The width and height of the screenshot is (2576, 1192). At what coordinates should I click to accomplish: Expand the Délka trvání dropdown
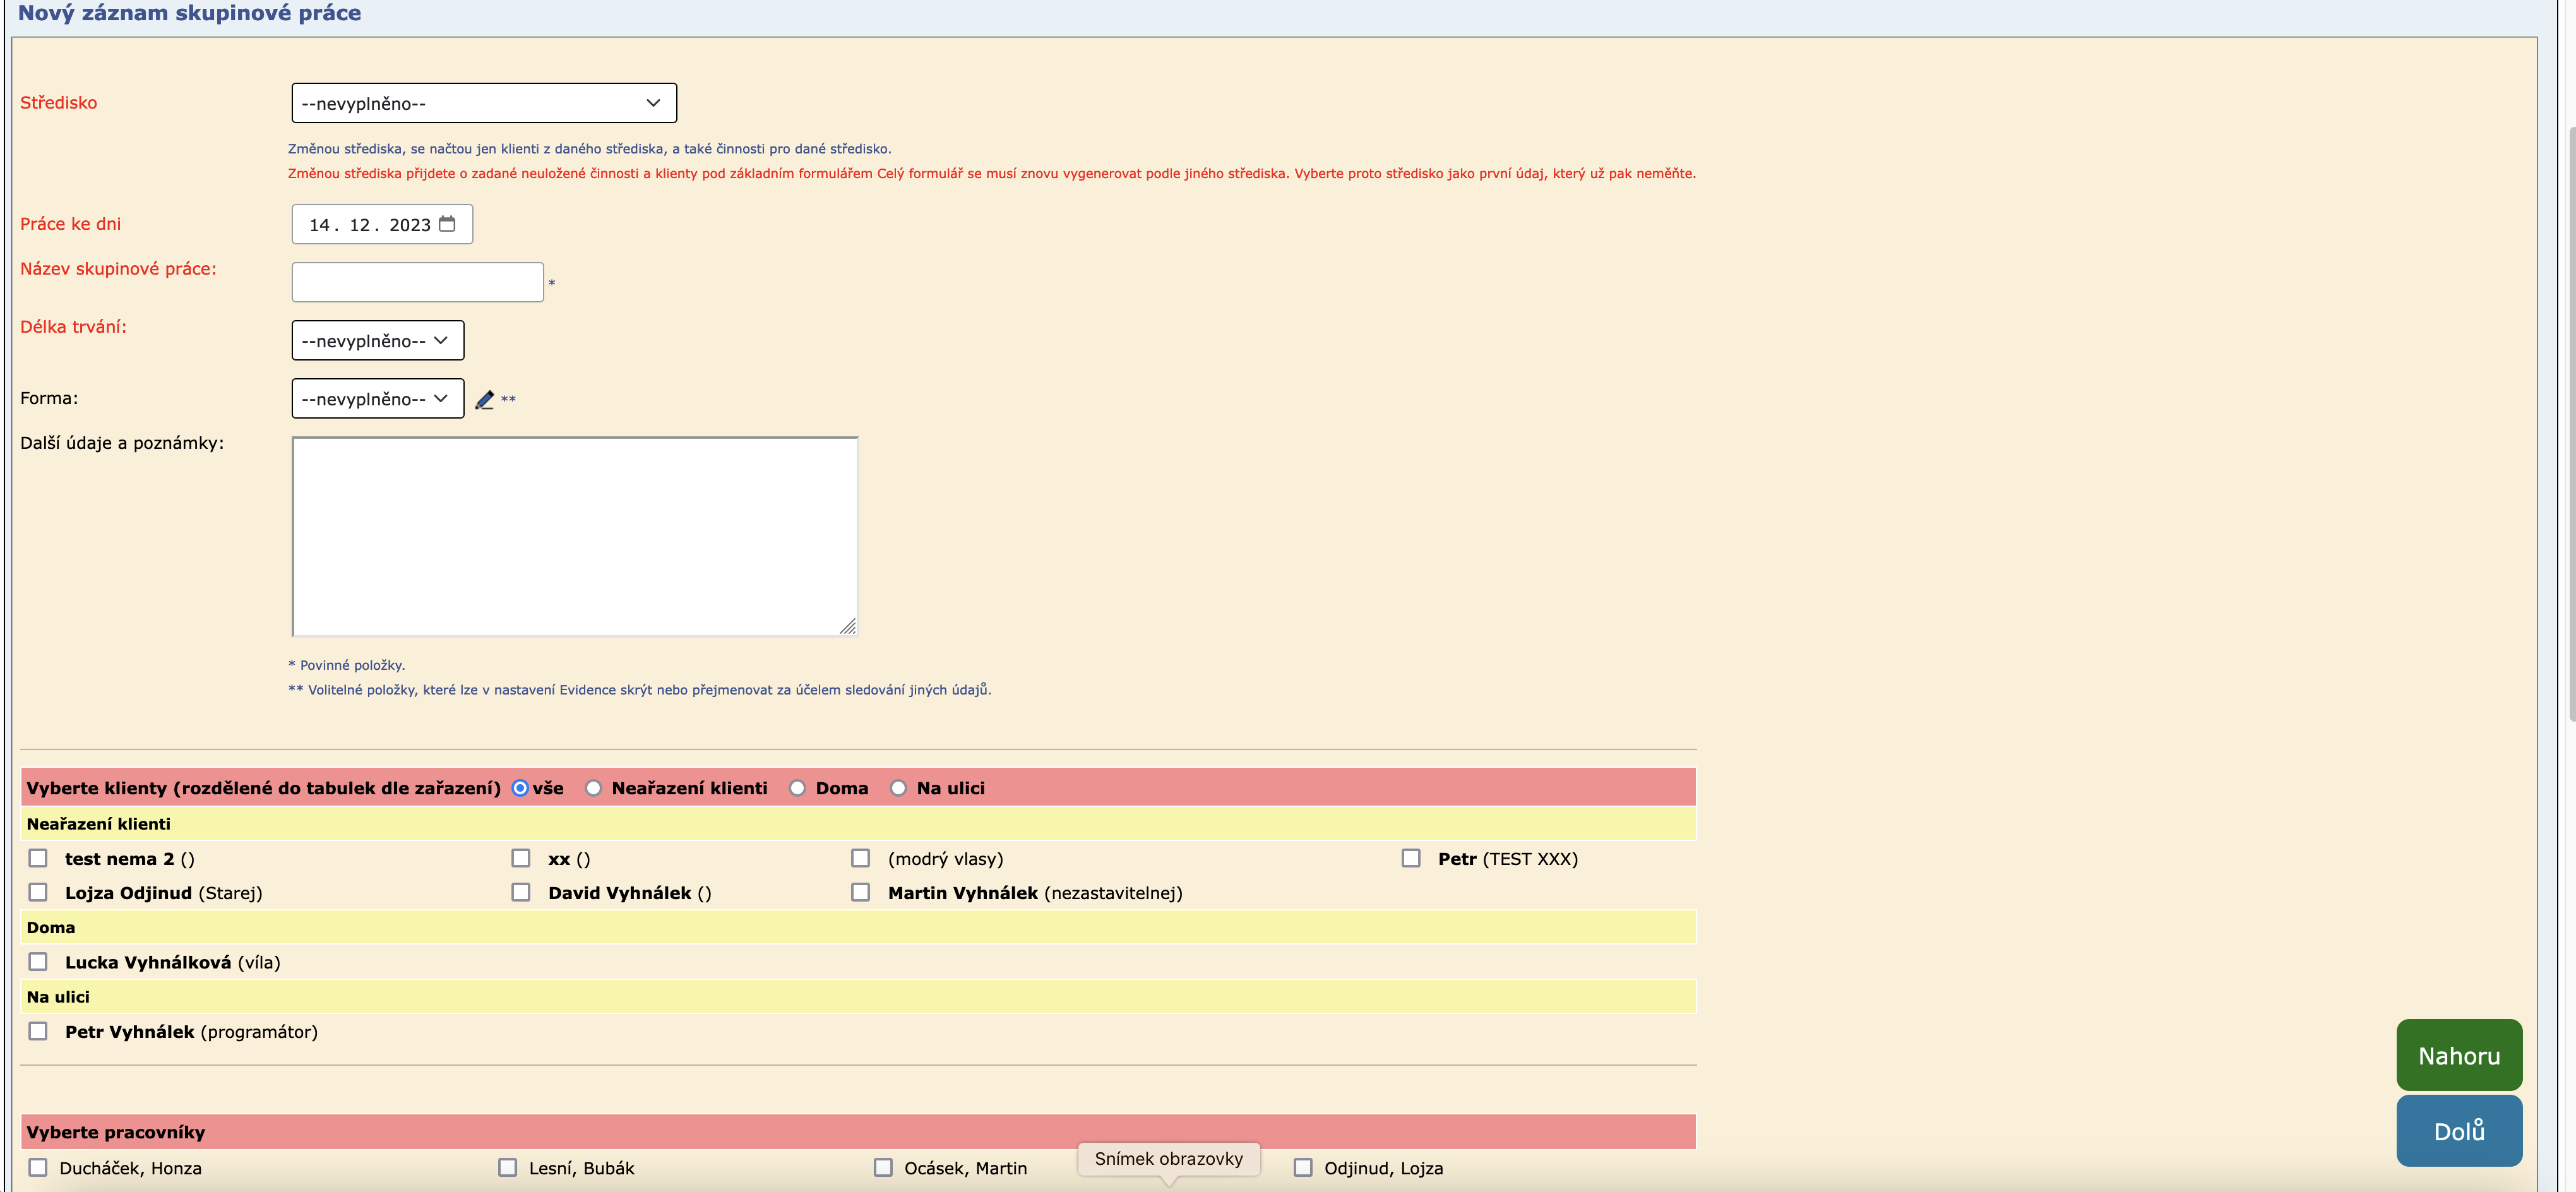coord(377,340)
